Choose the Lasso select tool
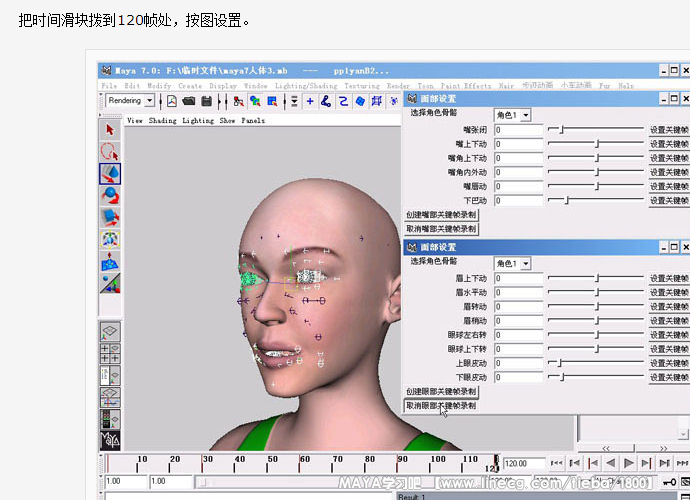 coord(110,151)
